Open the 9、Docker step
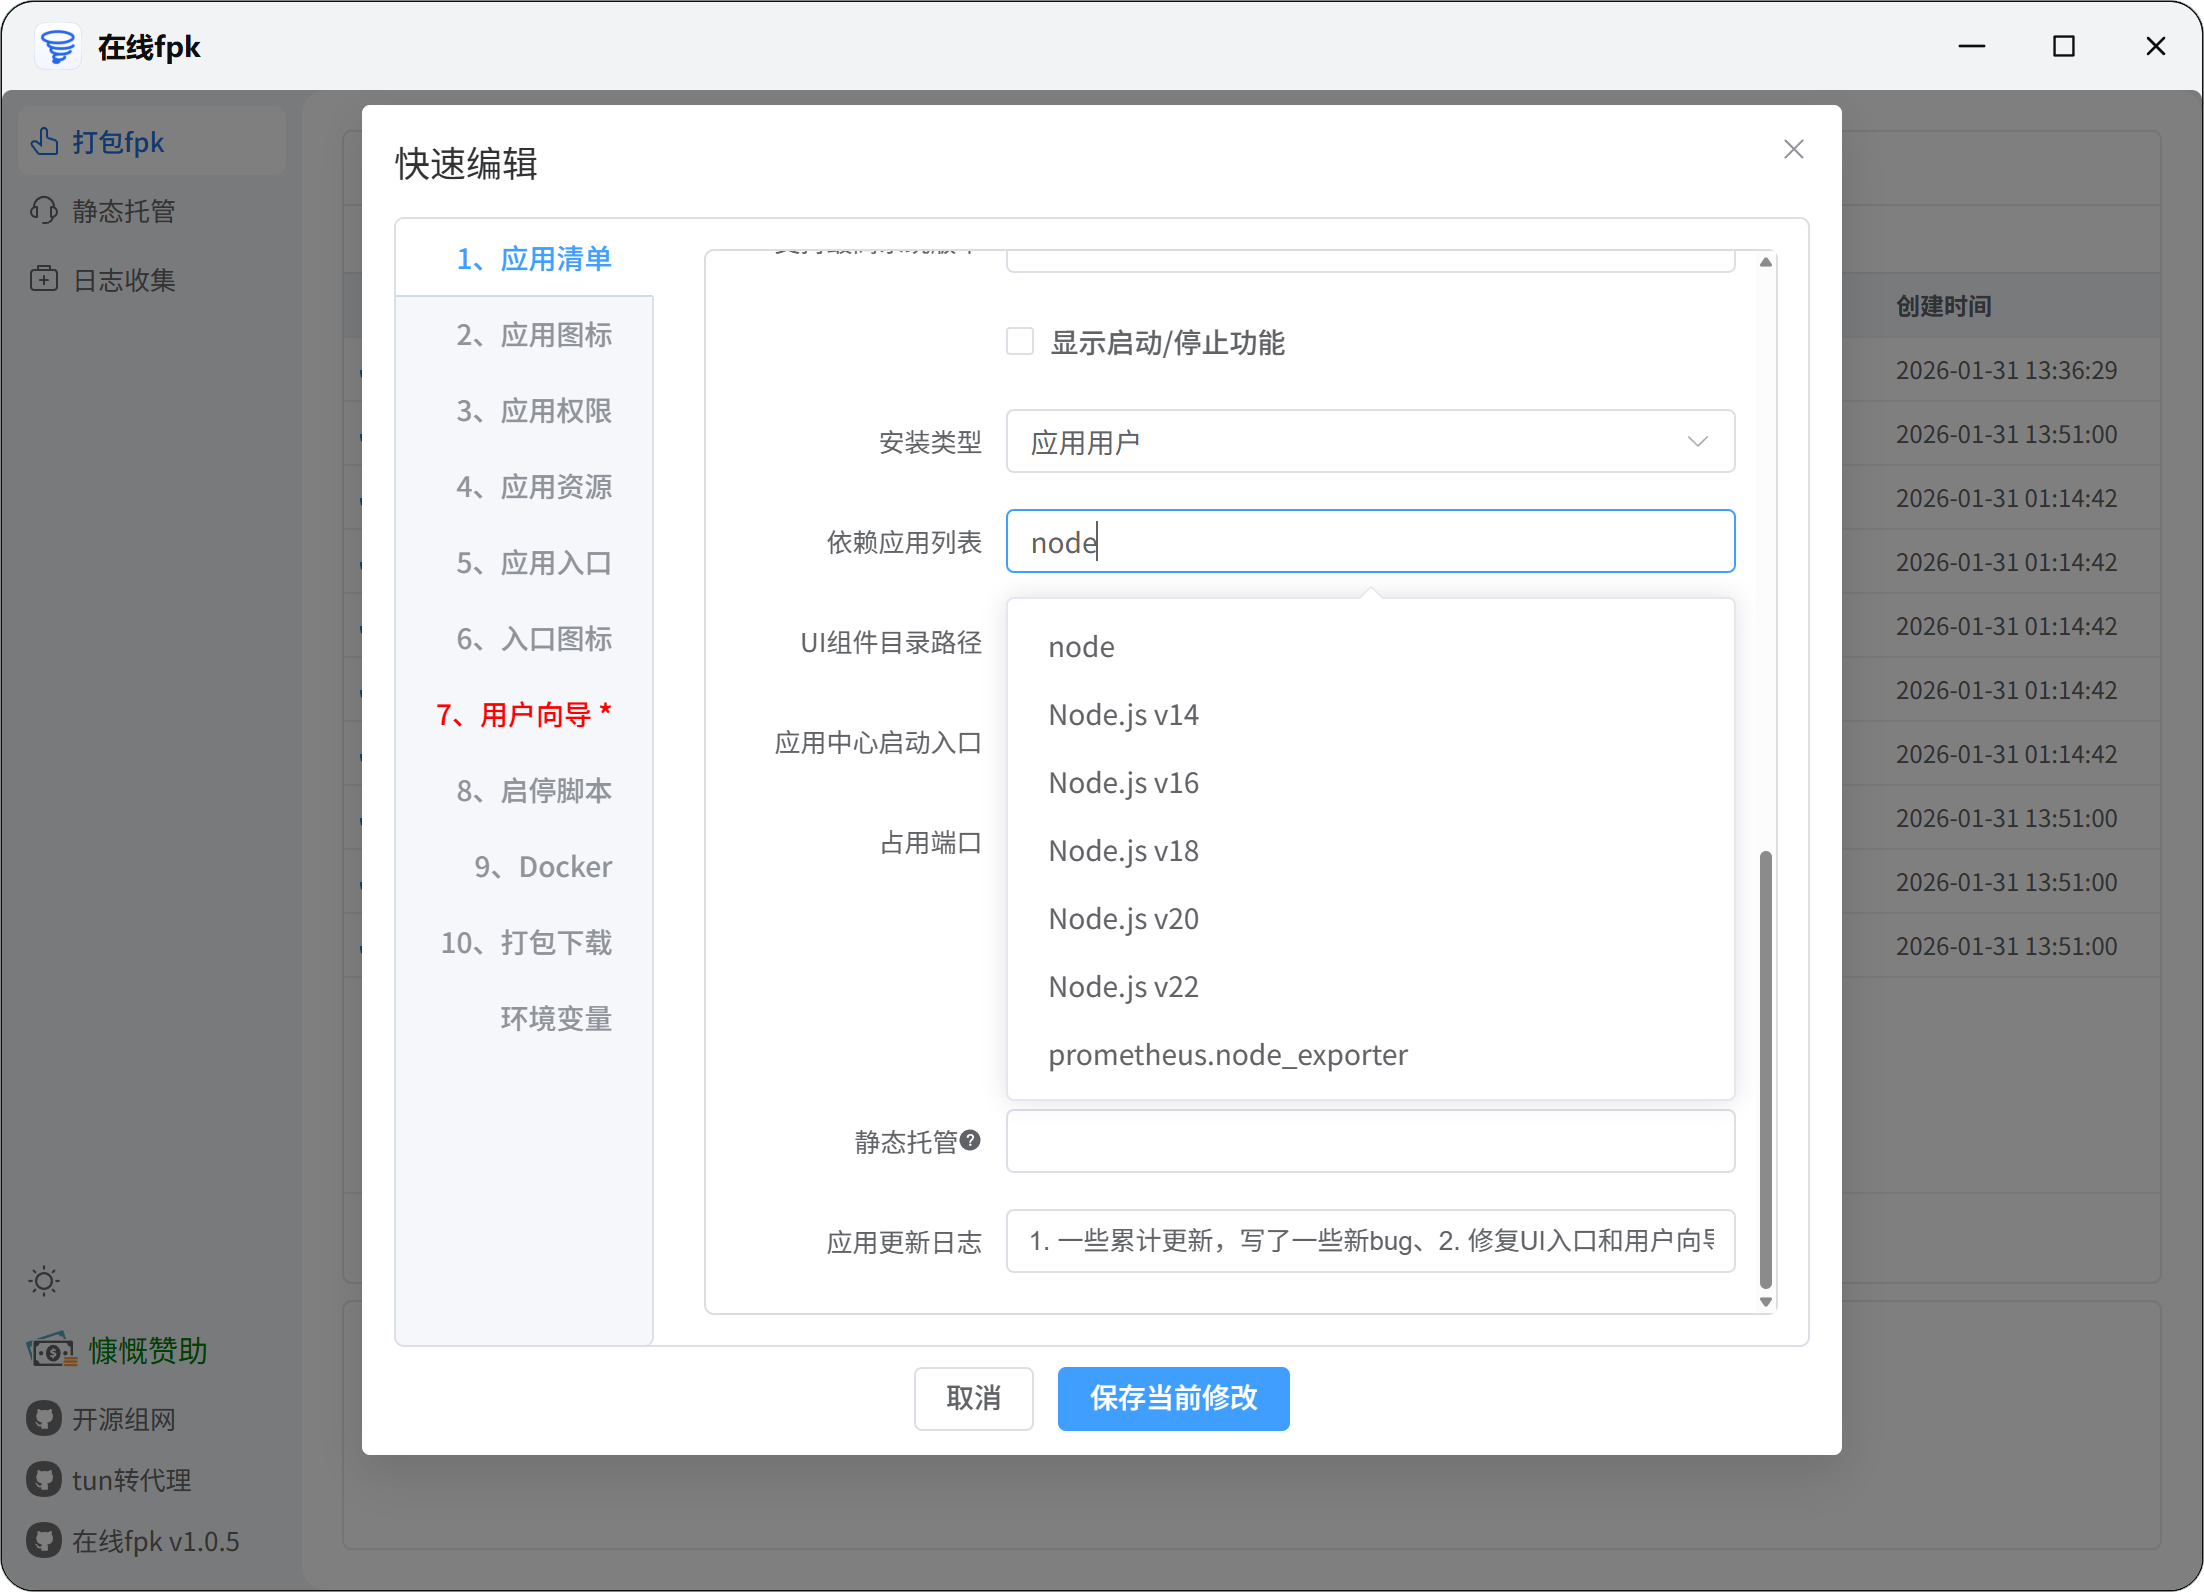 (543, 866)
